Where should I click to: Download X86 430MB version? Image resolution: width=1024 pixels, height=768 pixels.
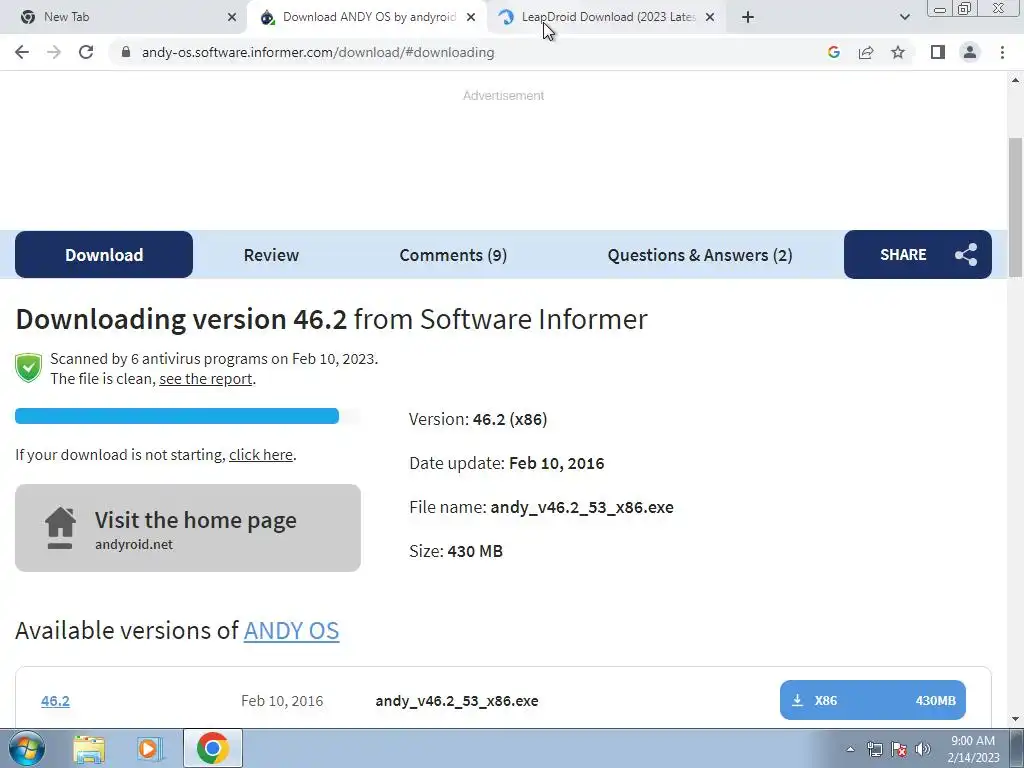tap(872, 700)
